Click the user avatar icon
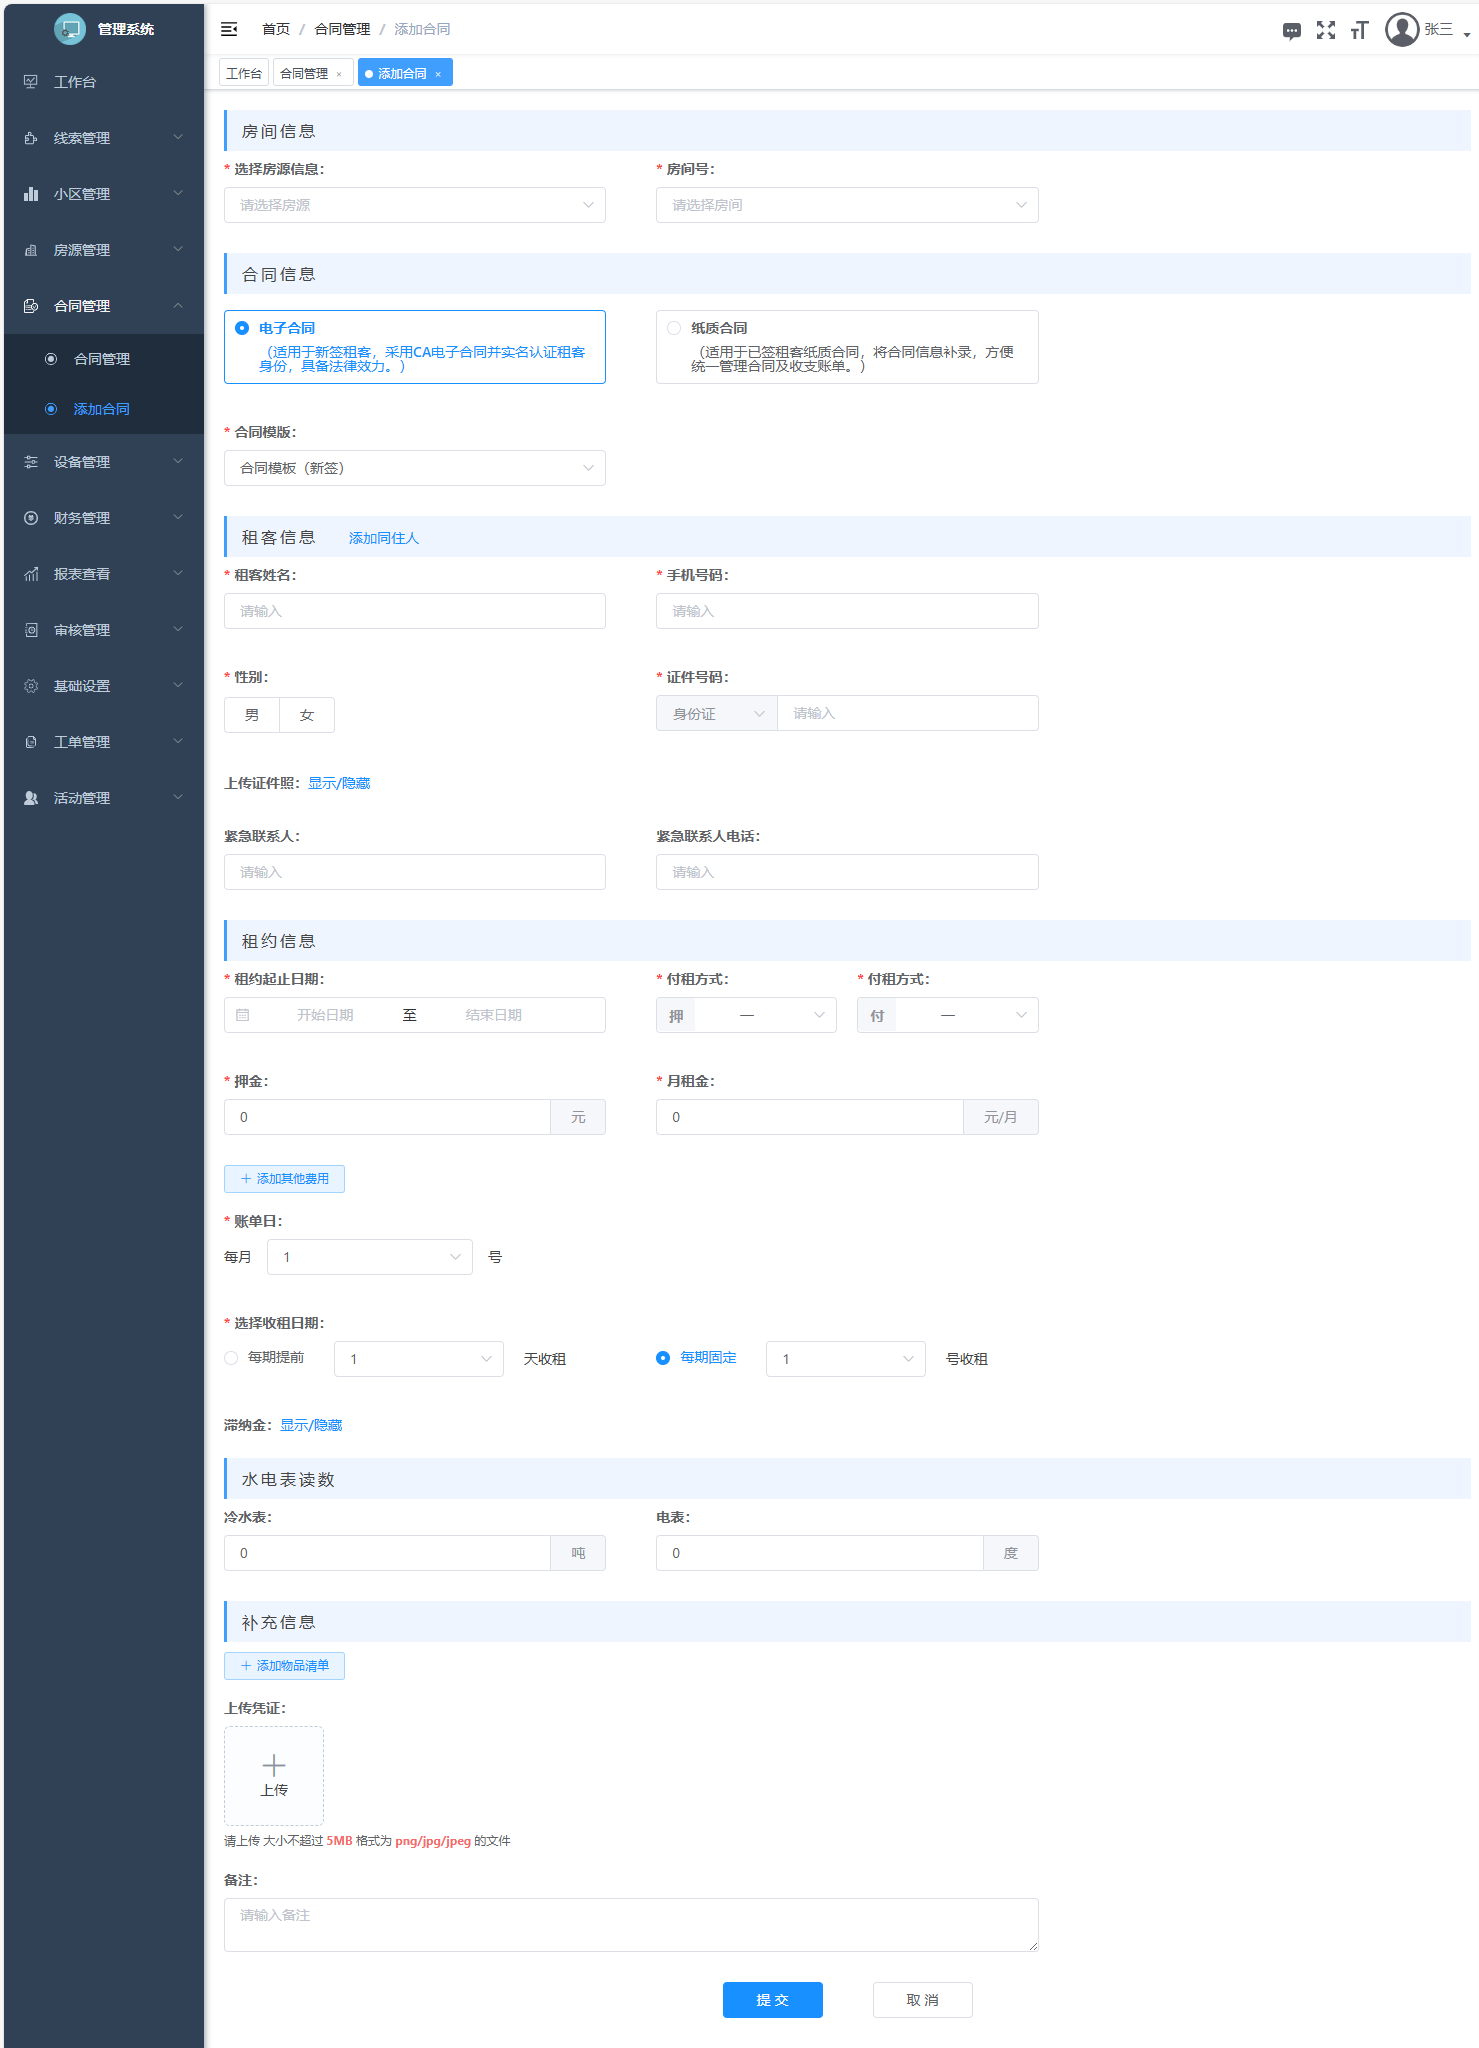1479x2048 pixels. tap(1402, 30)
